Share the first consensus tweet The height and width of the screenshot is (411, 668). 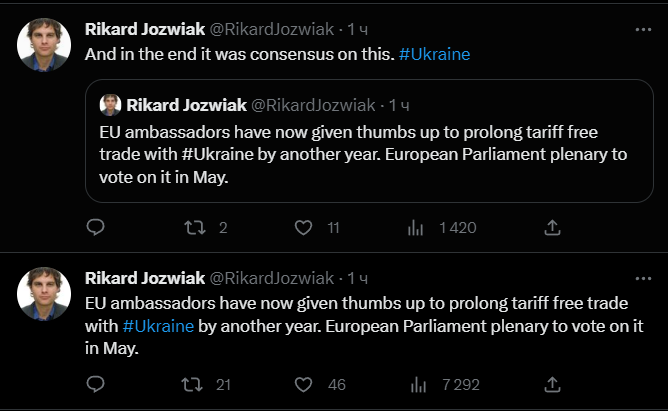[551, 227]
